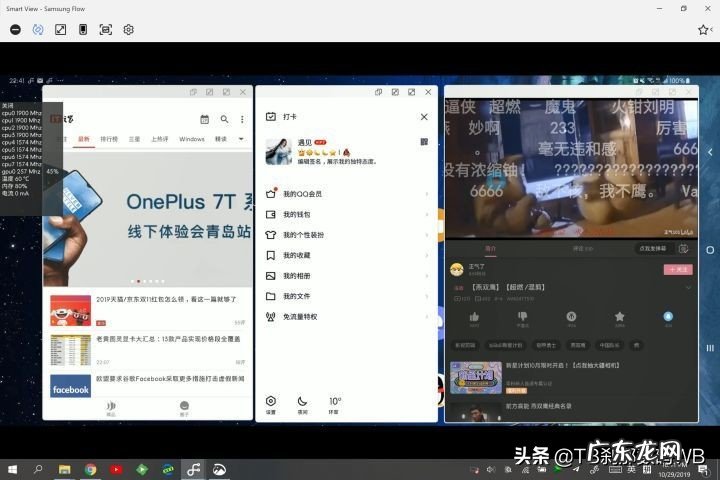Viewport: 720px width, 480px height.
Task: Open the Facebook news article headline
Action: (170, 379)
